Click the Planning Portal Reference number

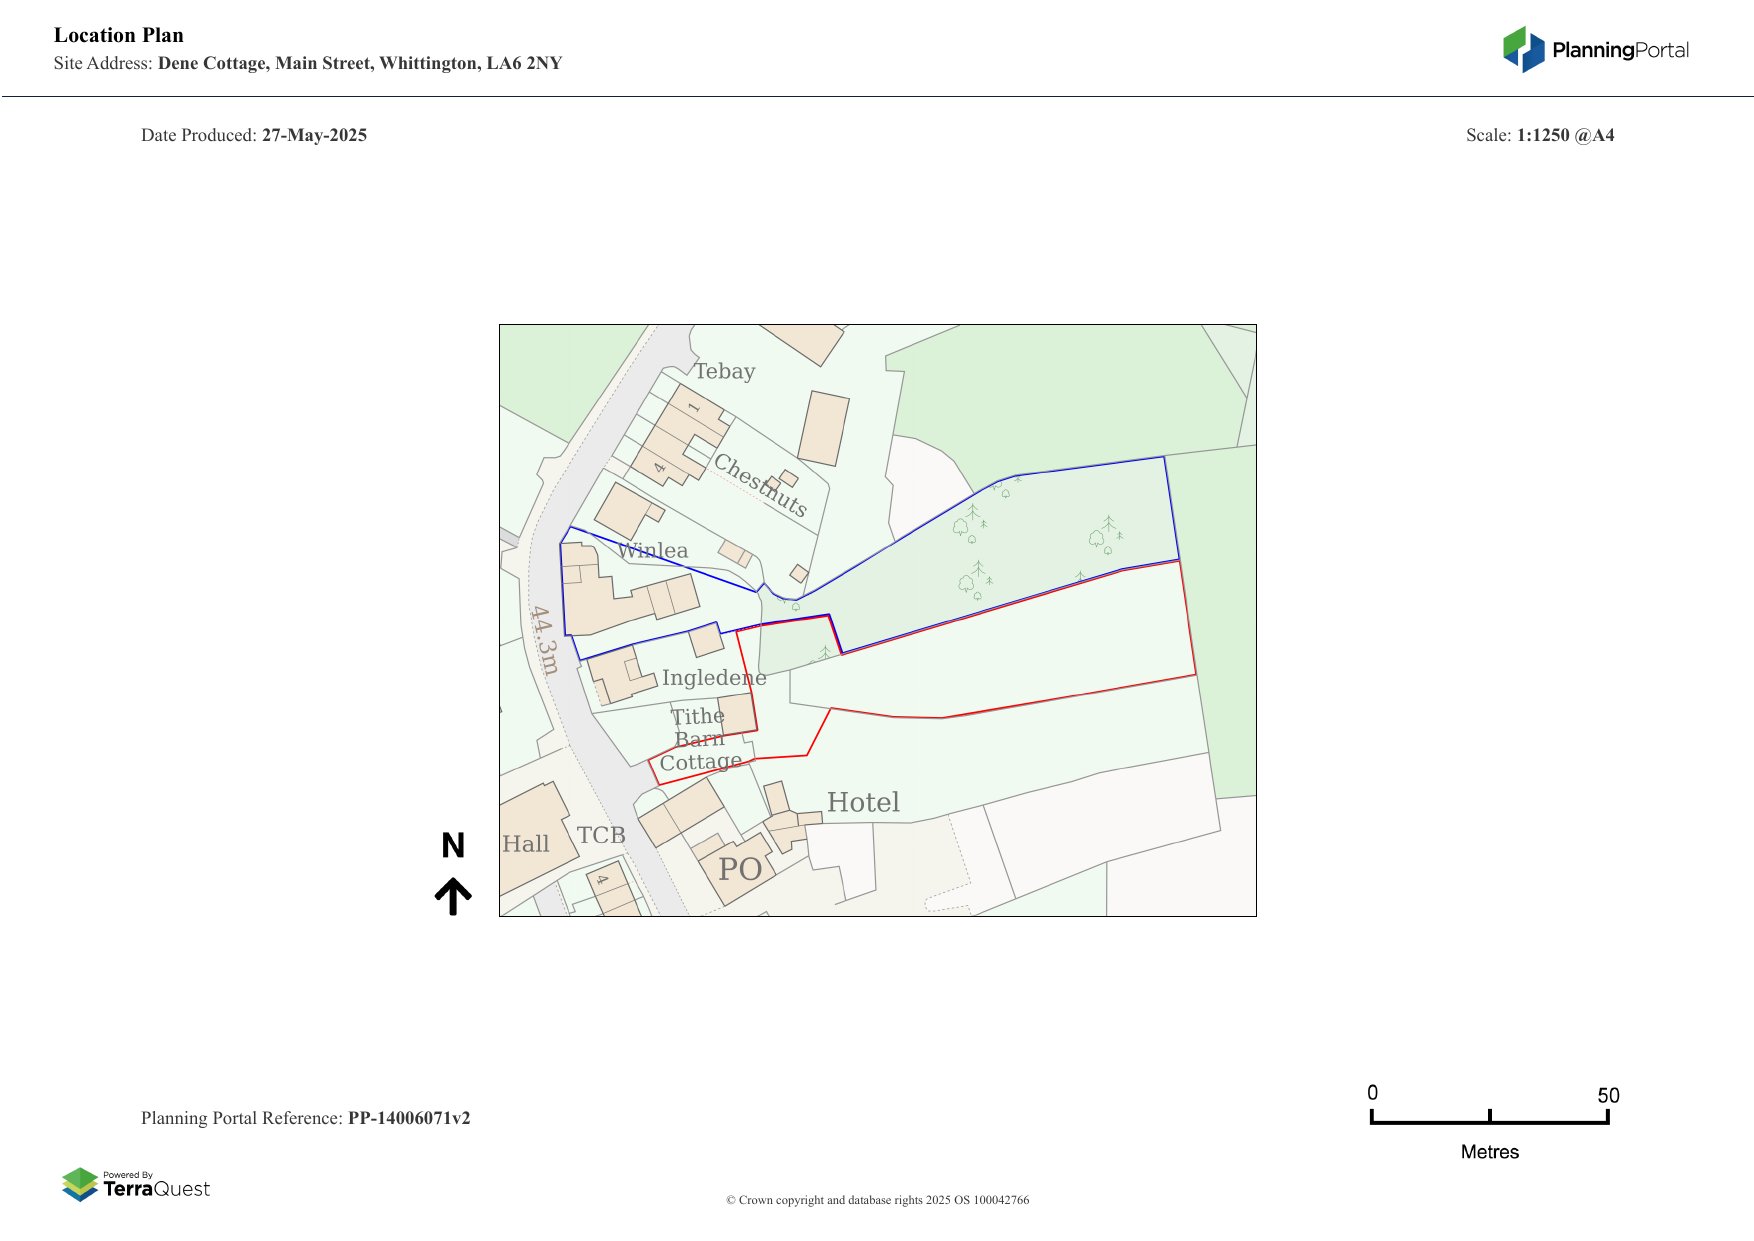[x=408, y=1118]
